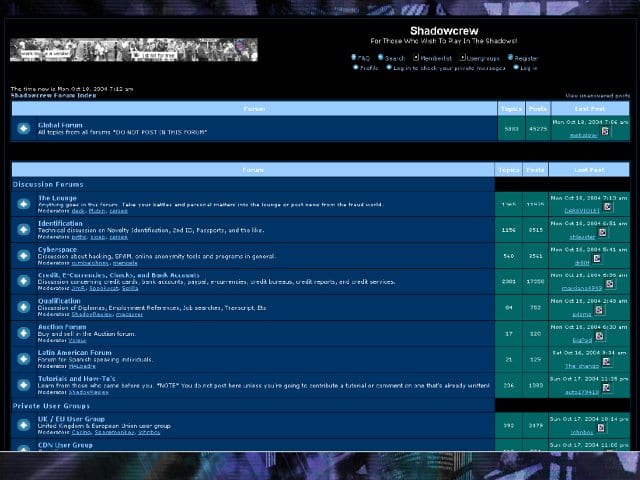The width and height of the screenshot is (640, 480).
Task: Click the icon beside Search
Action: [381, 58]
